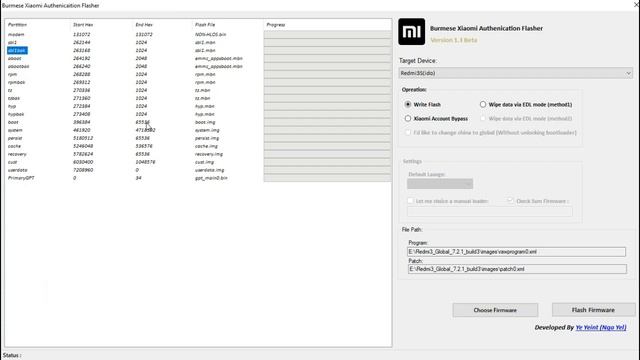640x360 pixels.
Task: Select the highlighted sbl1bak partition
Action: click(17, 51)
